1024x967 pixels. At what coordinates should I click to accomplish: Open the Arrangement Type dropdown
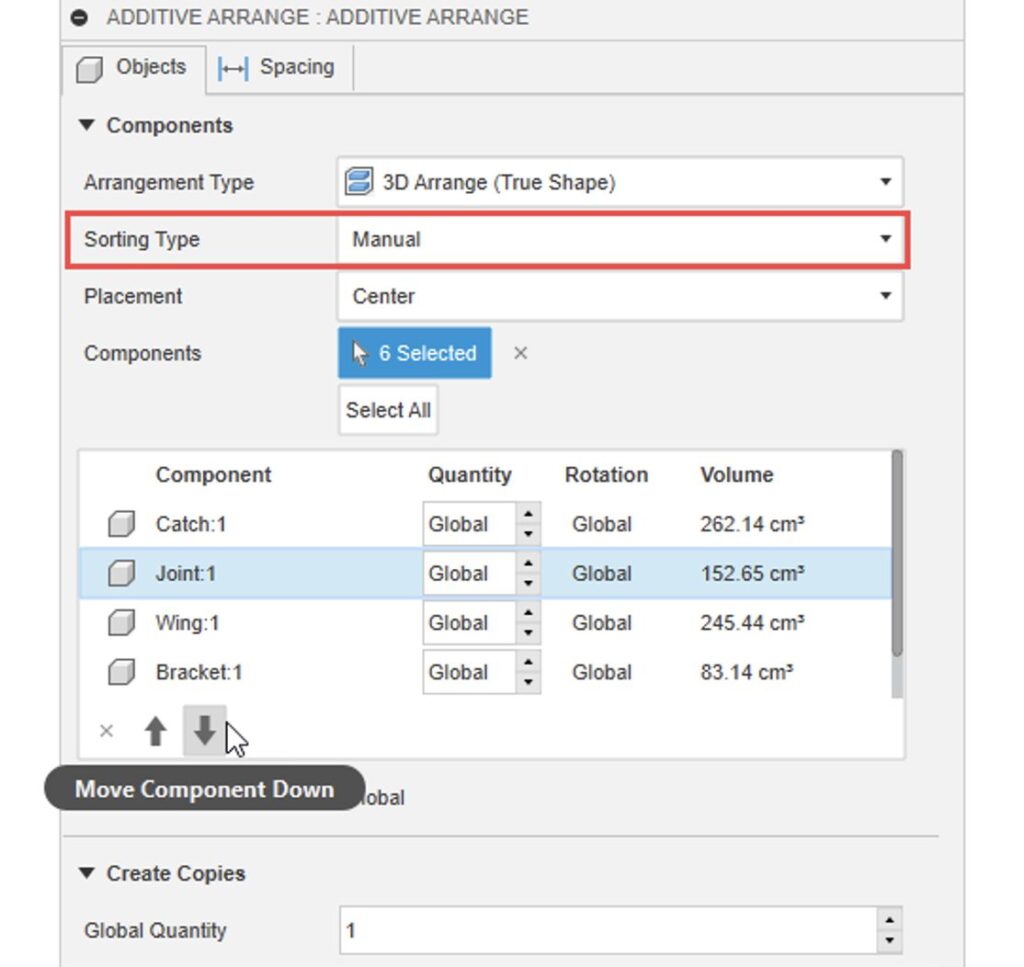(619, 182)
